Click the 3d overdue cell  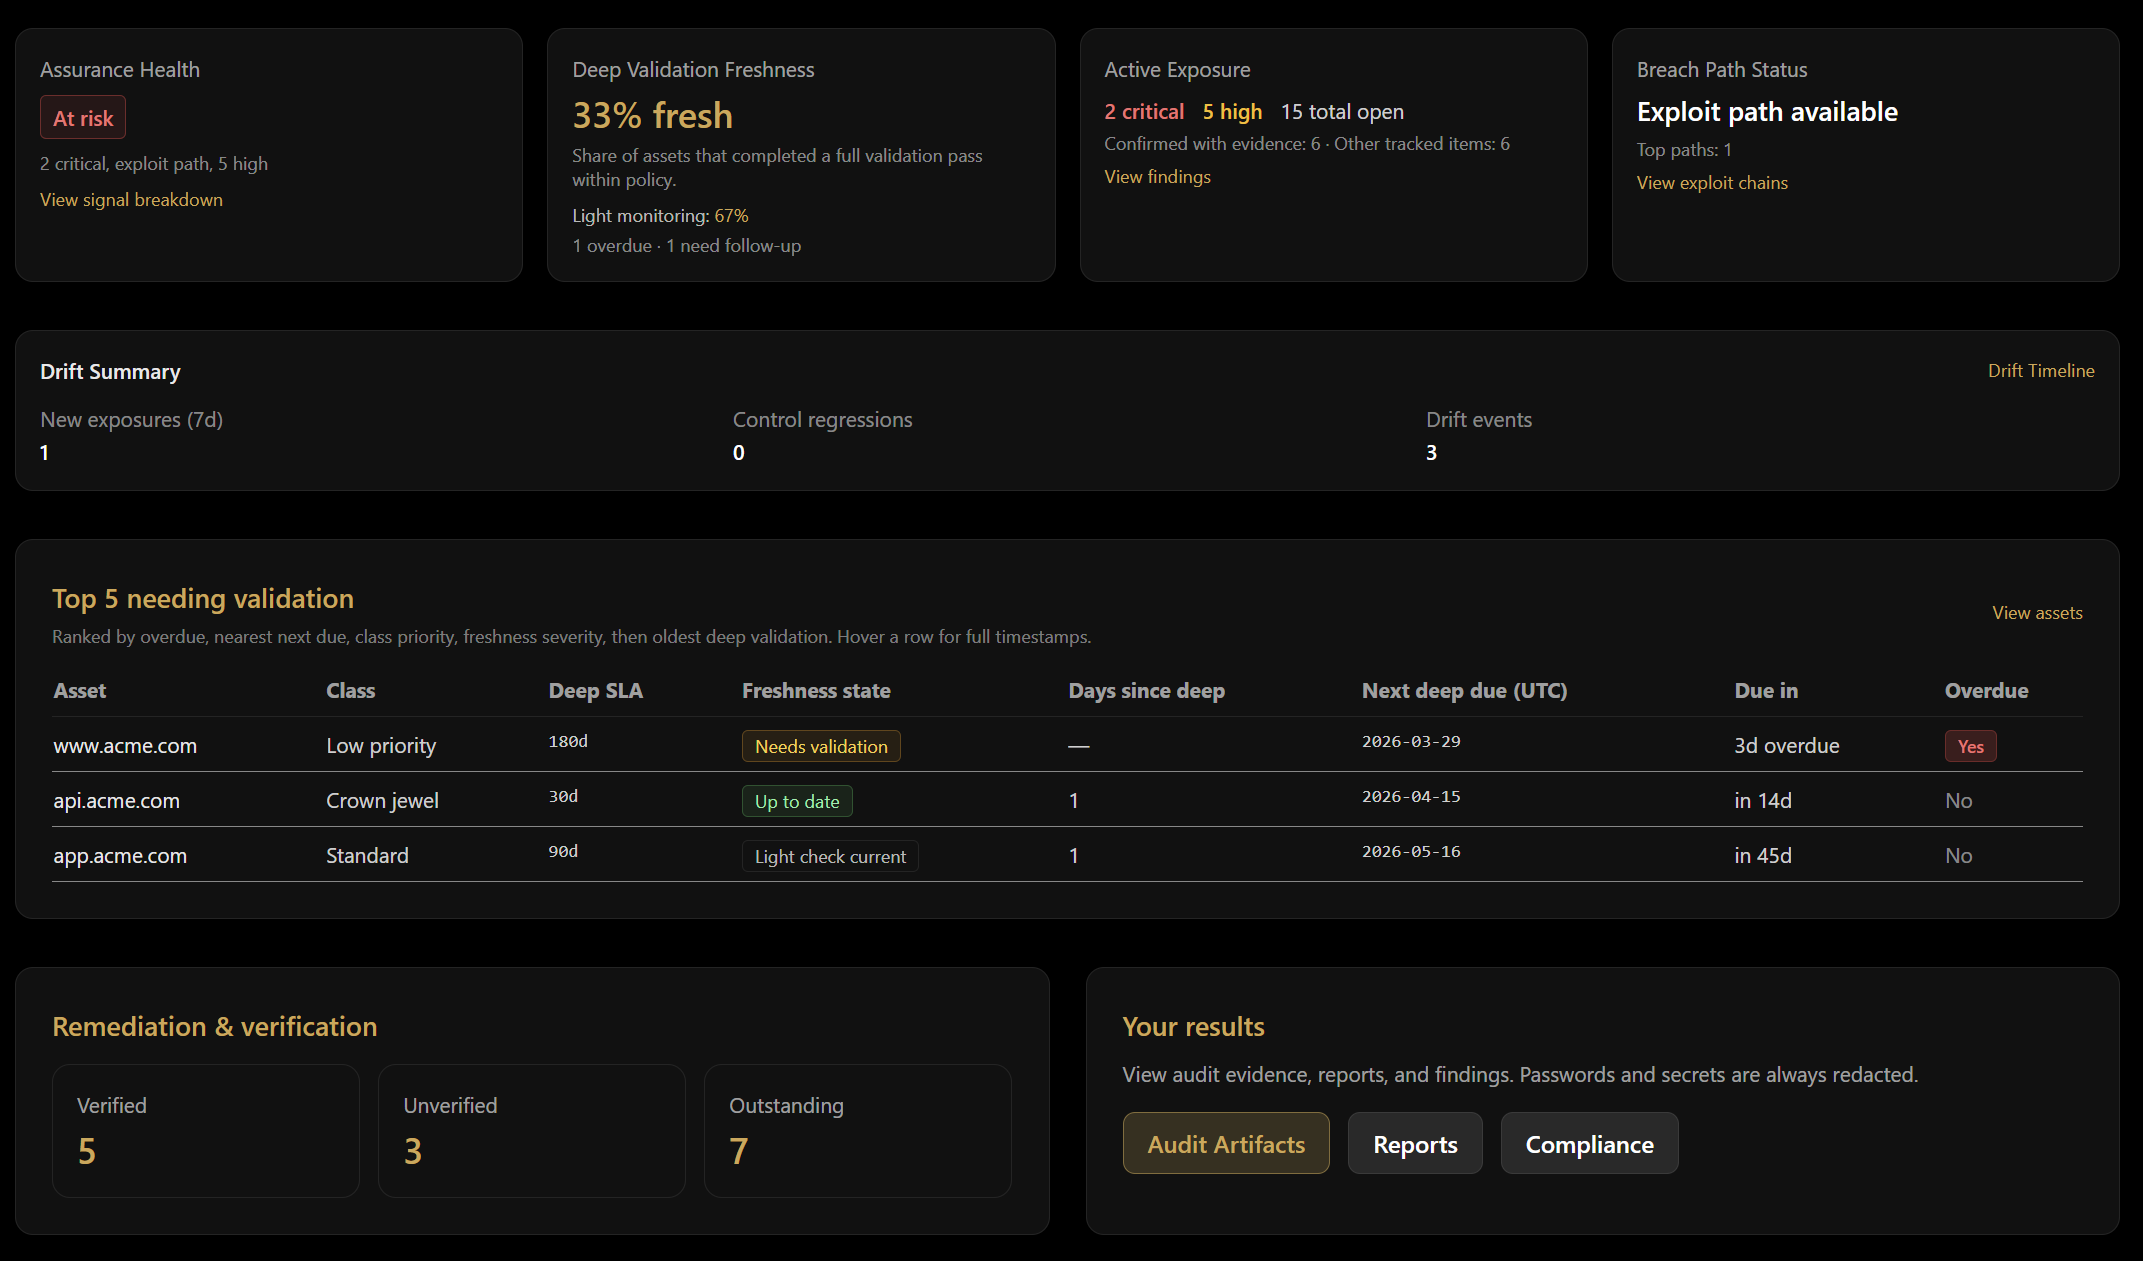pos(1787,746)
